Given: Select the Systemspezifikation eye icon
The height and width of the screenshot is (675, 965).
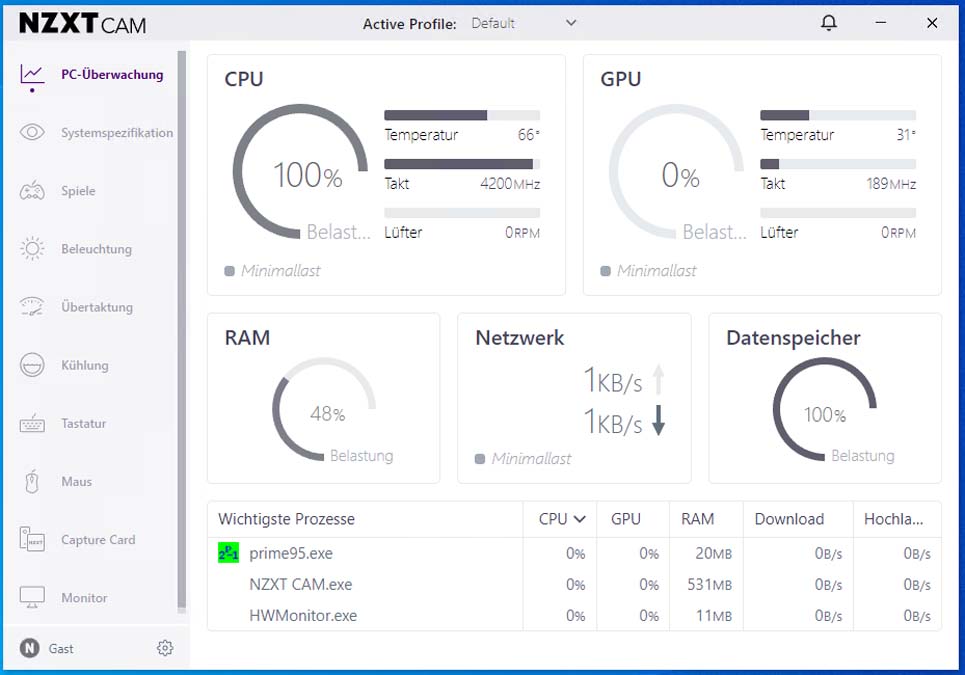Looking at the screenshot, I should (32, 132).
